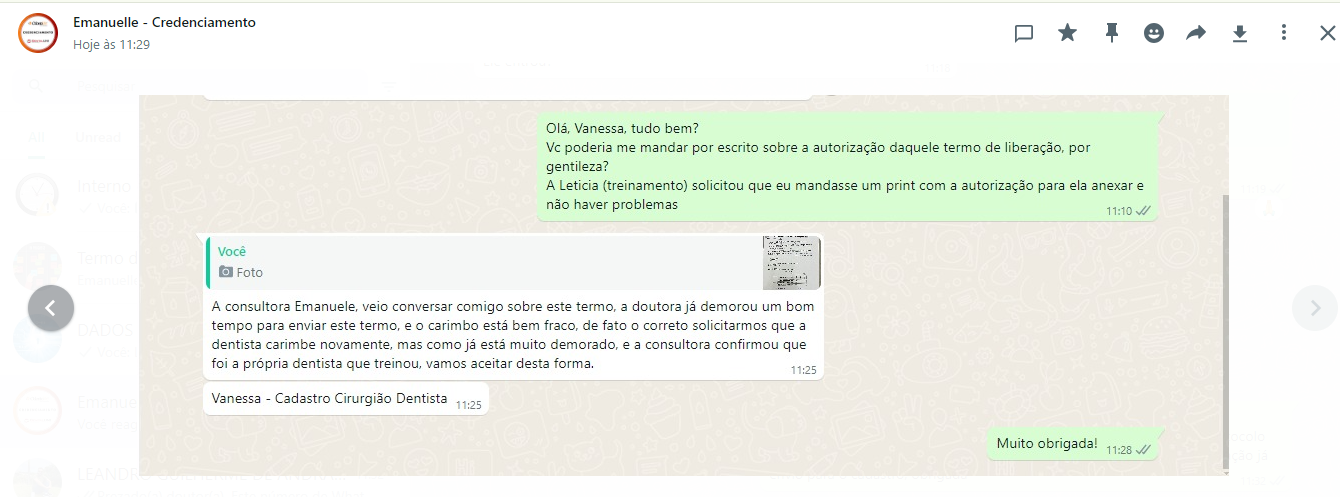Viewport: 1340px width, 497px height.
Task: Click the chat scrollbar on the right
Action: [x=1226, y=331]
